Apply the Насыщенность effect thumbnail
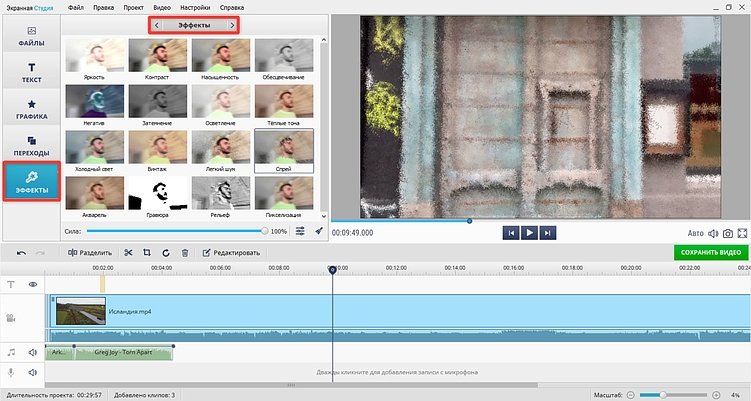 [221, 56]
